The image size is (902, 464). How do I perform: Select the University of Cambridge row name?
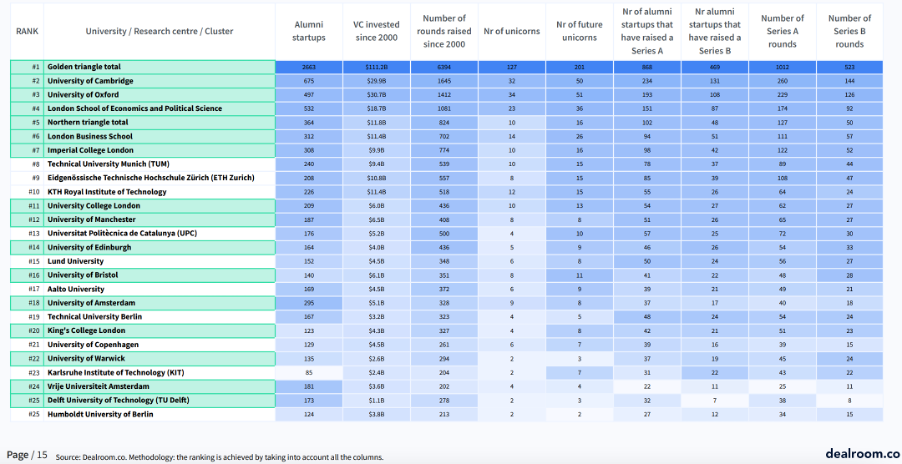(90, 80)
